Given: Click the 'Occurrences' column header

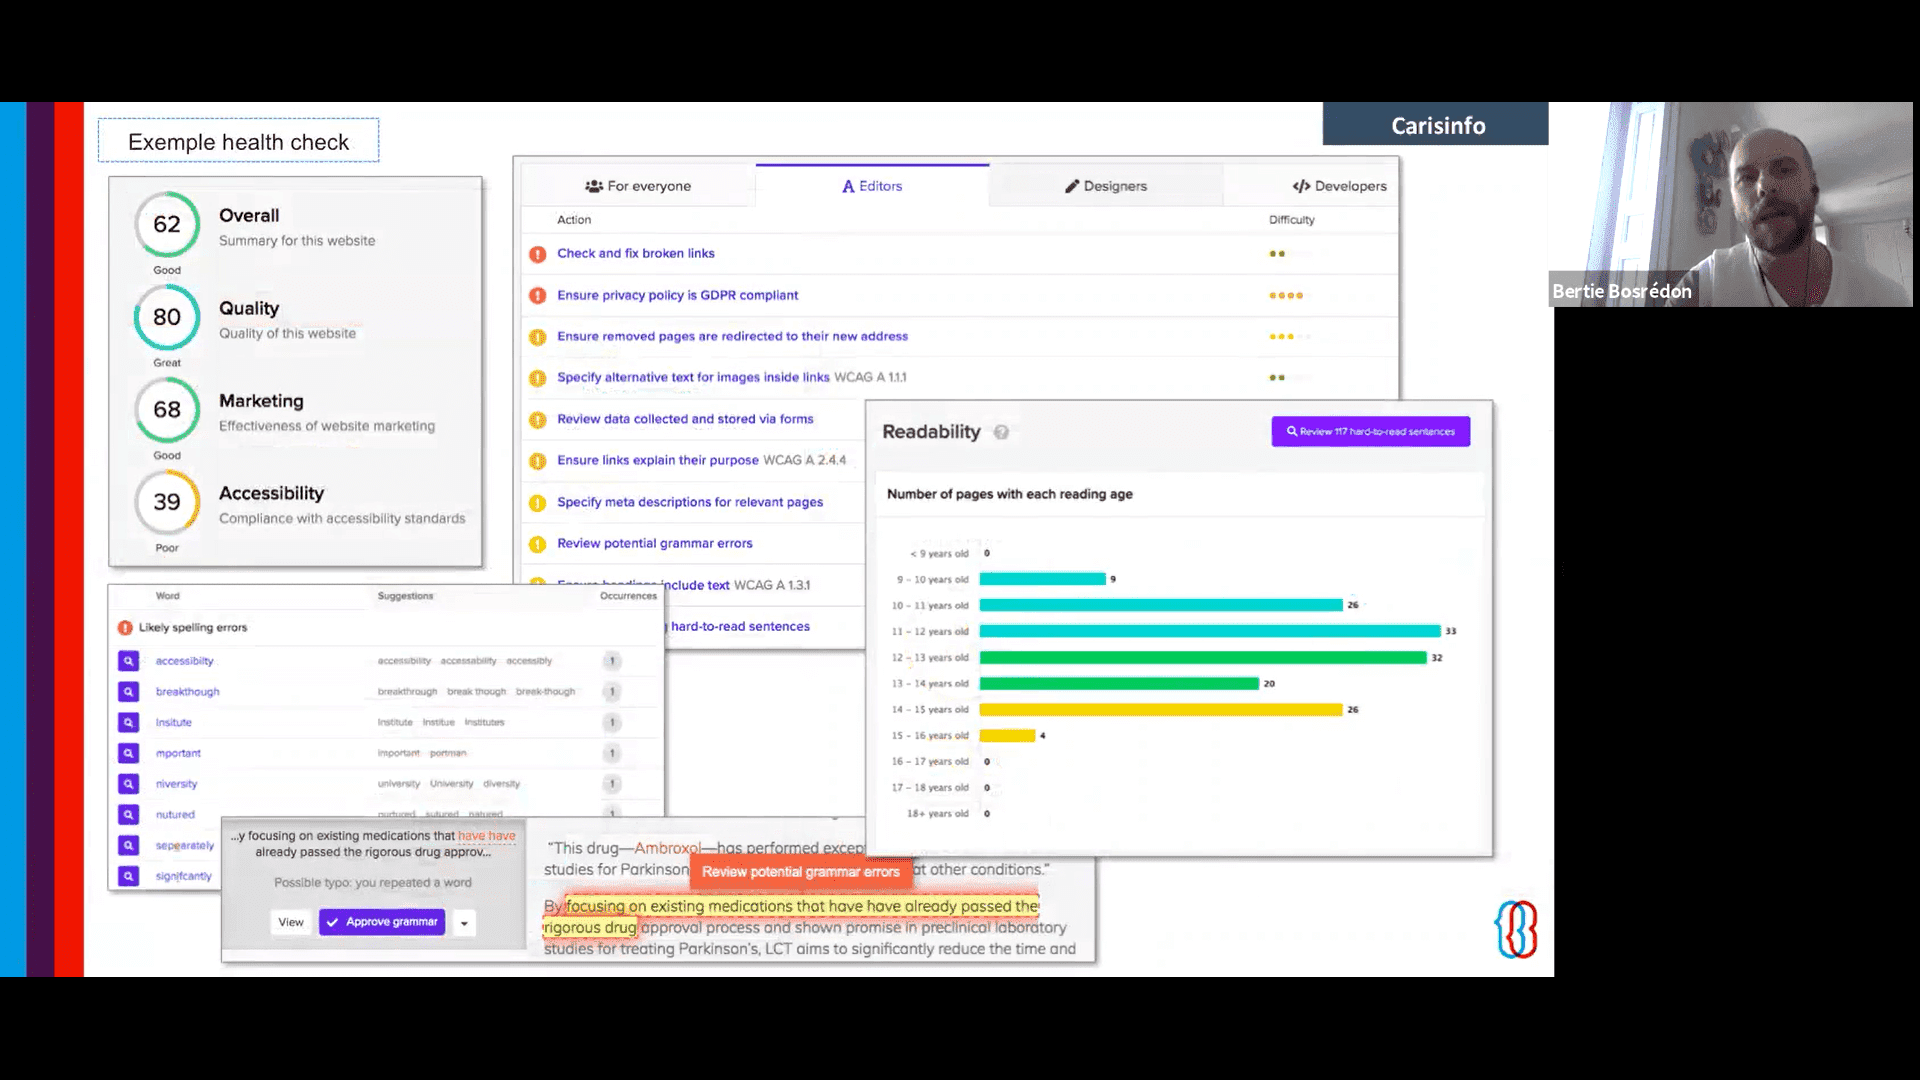Looking at the screenshot, I should [x=628, y=596].
